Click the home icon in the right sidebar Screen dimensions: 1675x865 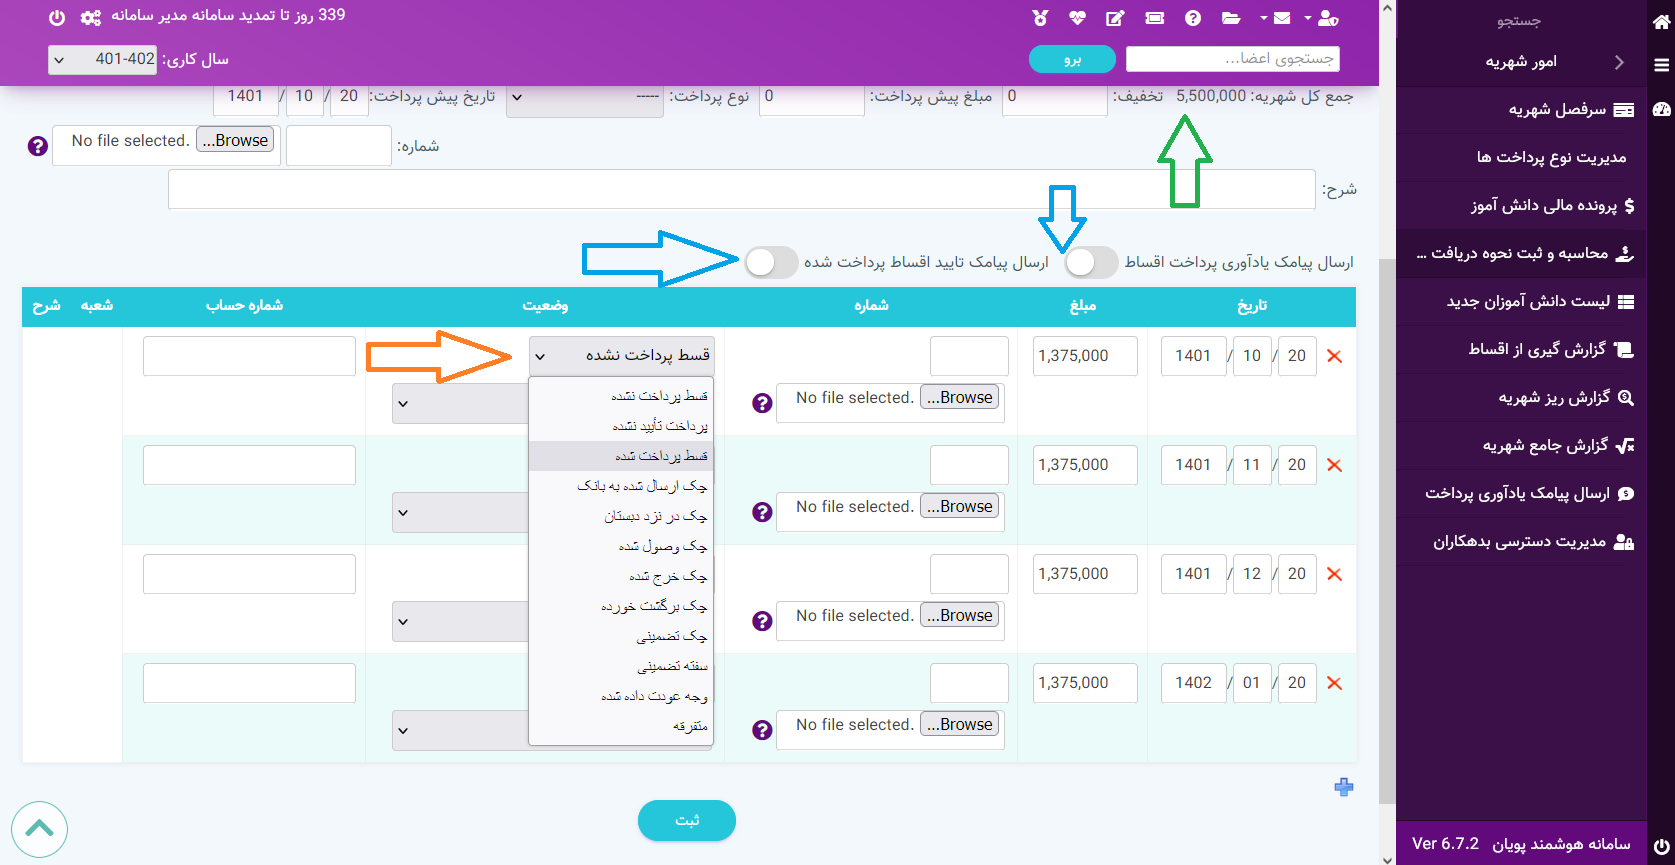click(x=1661, y=21)
